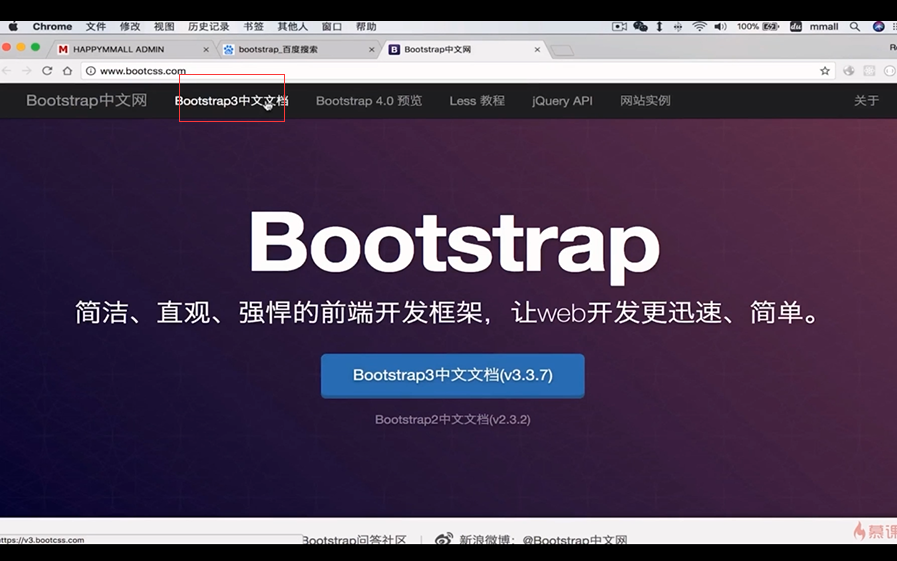Click the green fullscreen window button
The height and width of the screenshot is (561, 897).
[x=35, y=47]
